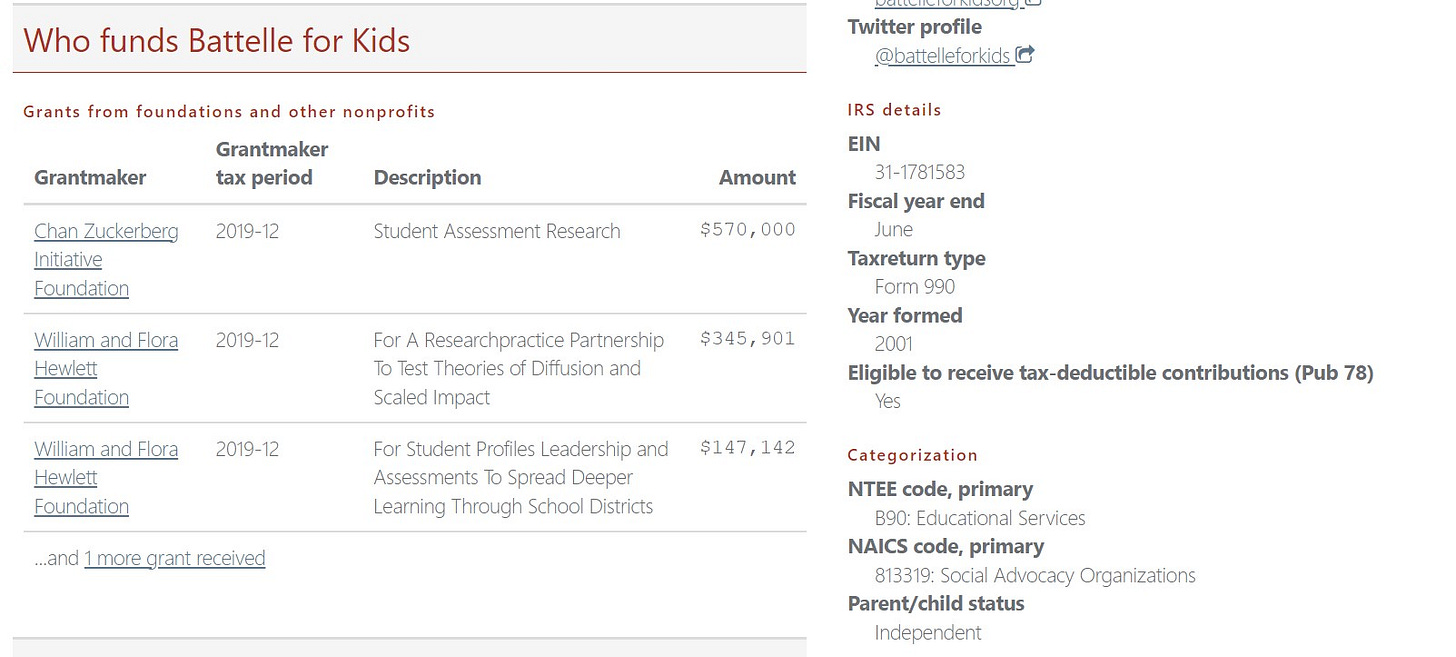The width and height of the screenshot is (1456, 657).
Task: Click the Grantmaker tax period header
Action: coord(271,163)
